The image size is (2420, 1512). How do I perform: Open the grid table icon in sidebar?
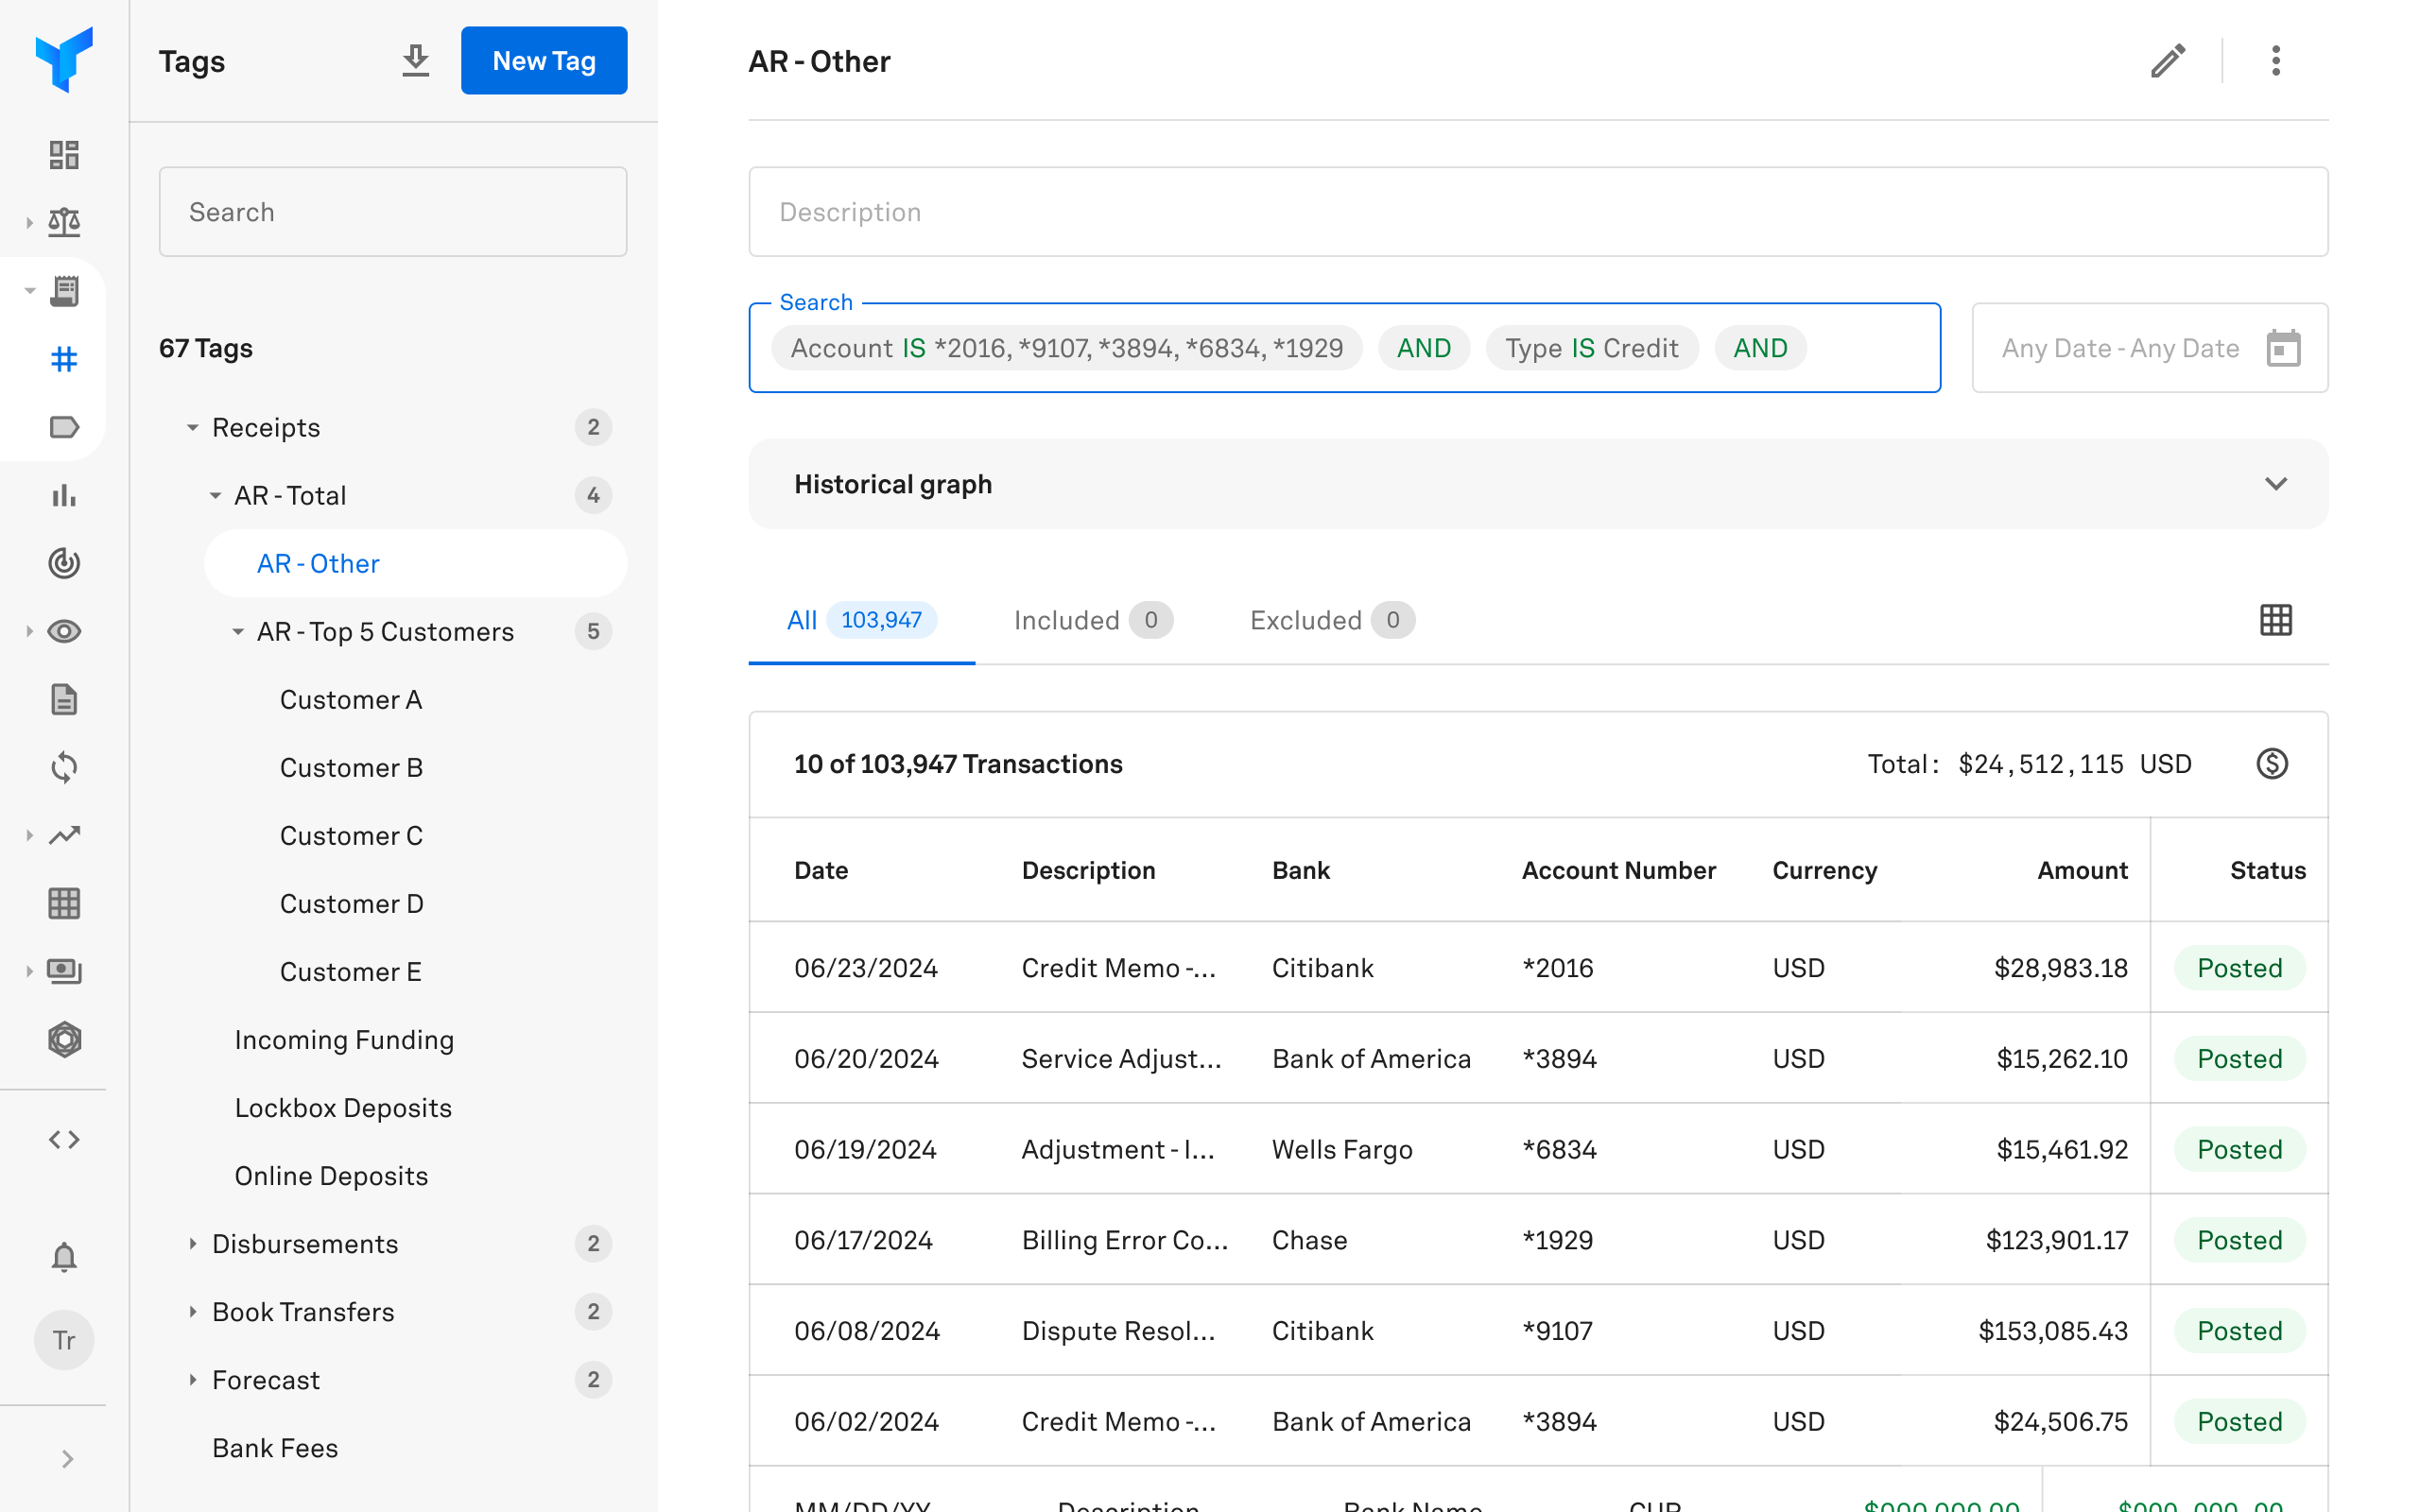click(64, 903)
